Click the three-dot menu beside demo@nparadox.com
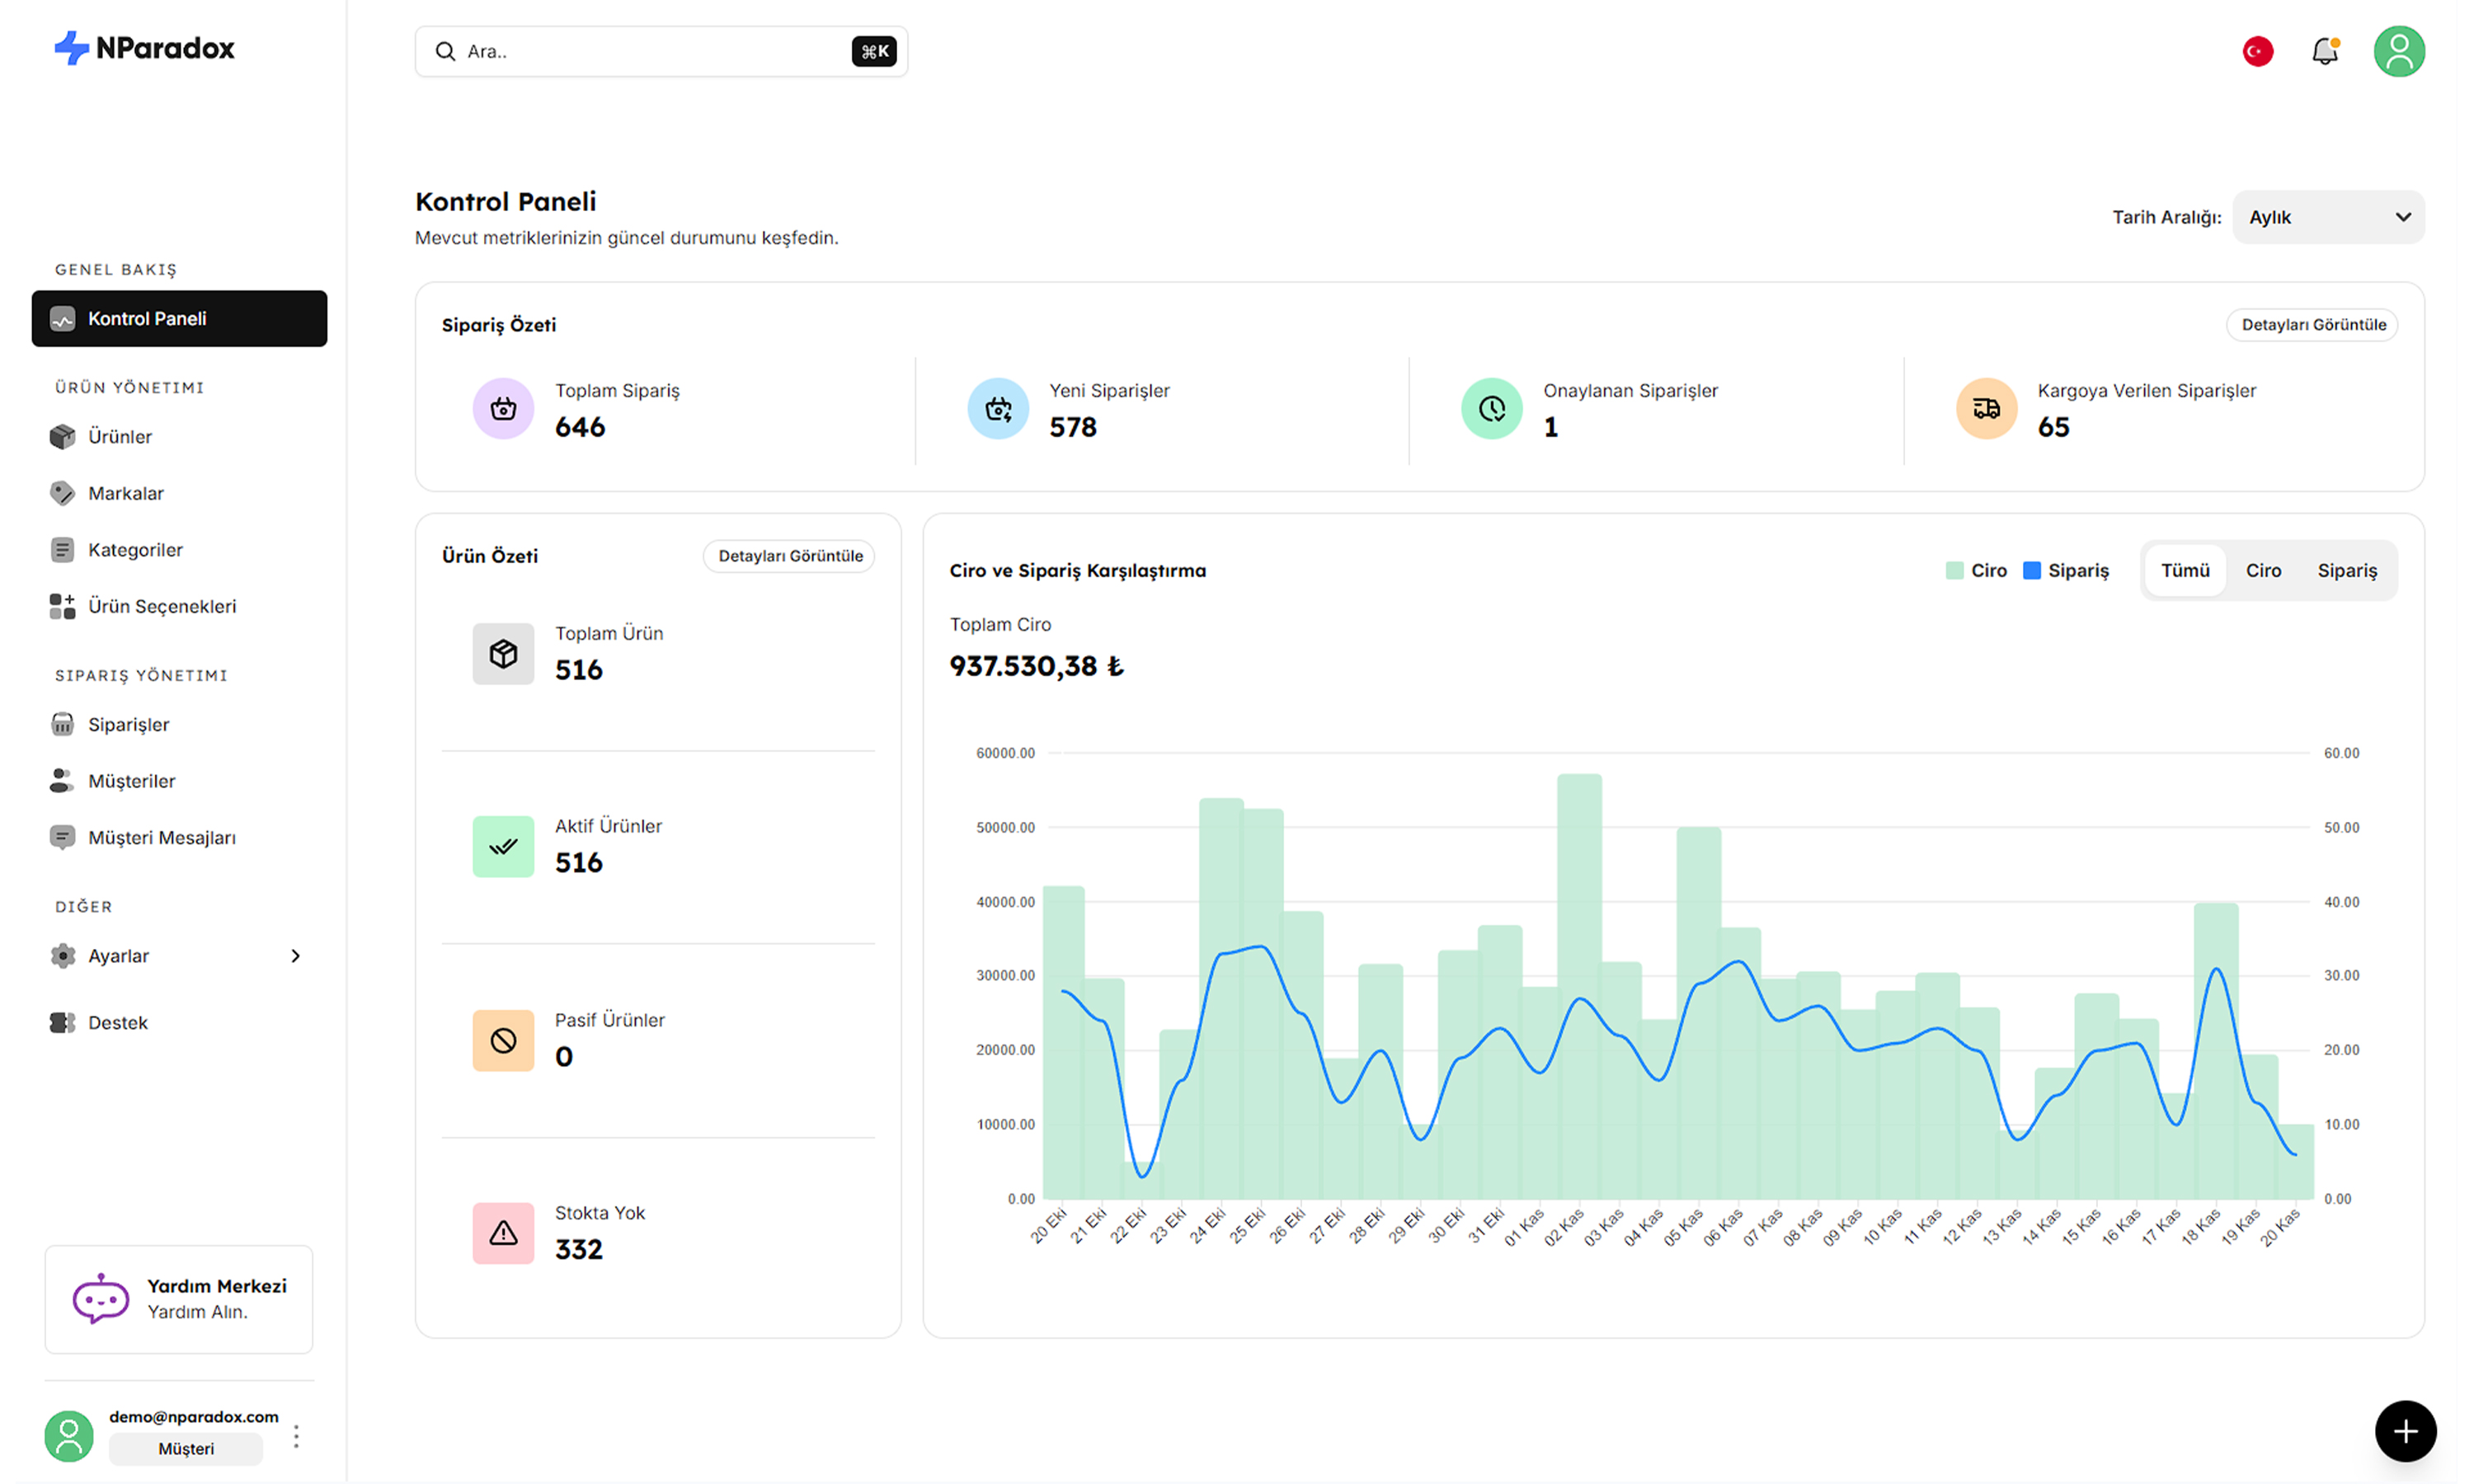 point(296,1436)
